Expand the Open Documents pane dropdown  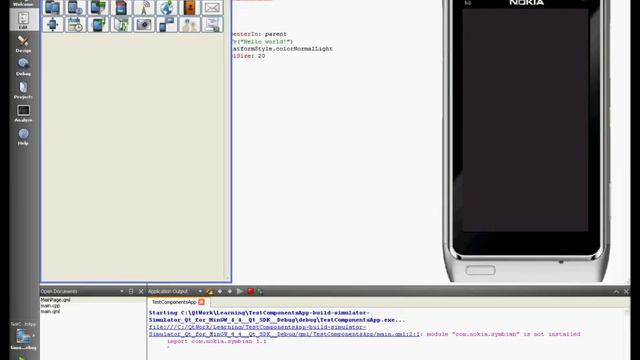[x=122, y=291]
